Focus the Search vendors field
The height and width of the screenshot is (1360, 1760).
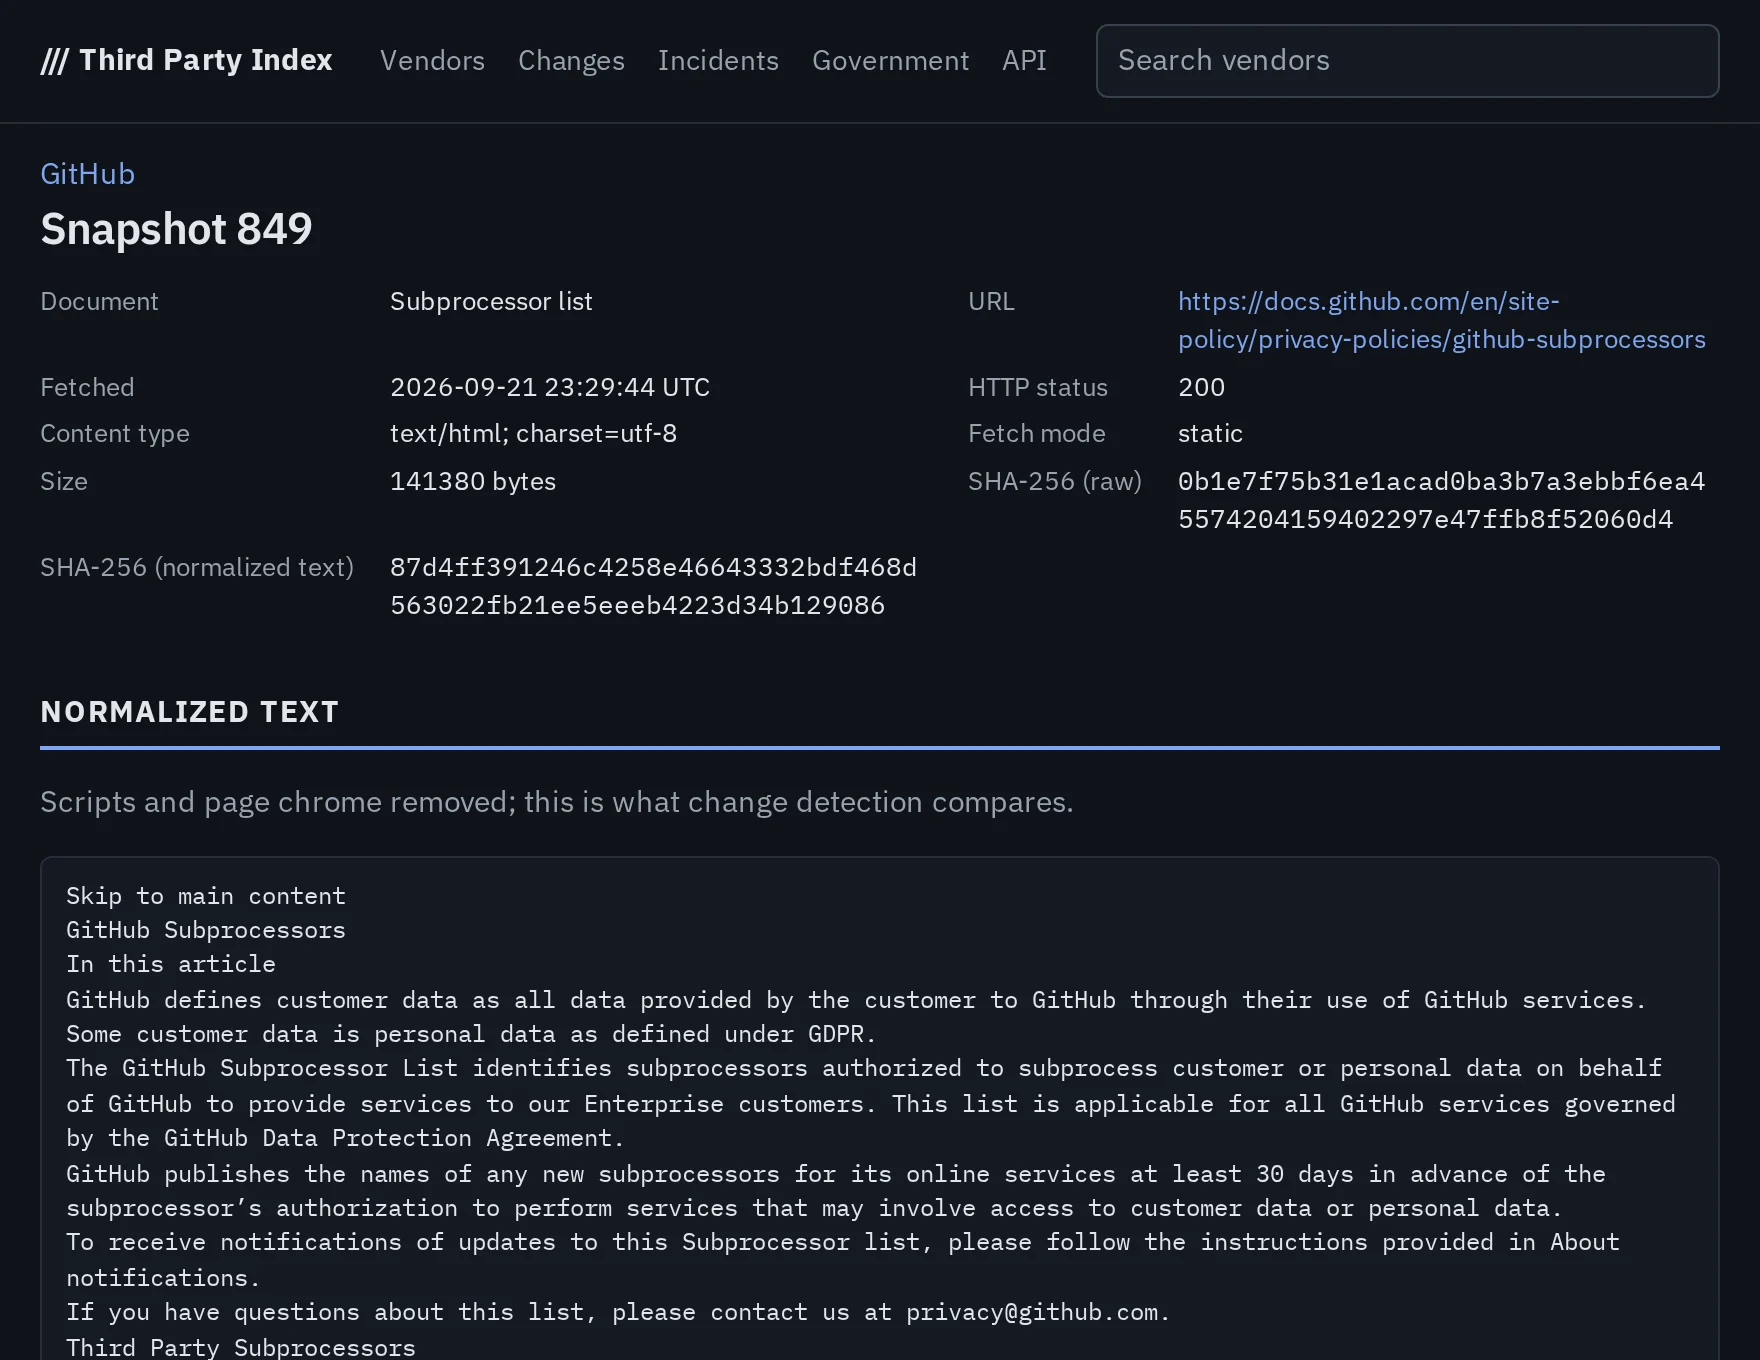tap(1407, 61)
